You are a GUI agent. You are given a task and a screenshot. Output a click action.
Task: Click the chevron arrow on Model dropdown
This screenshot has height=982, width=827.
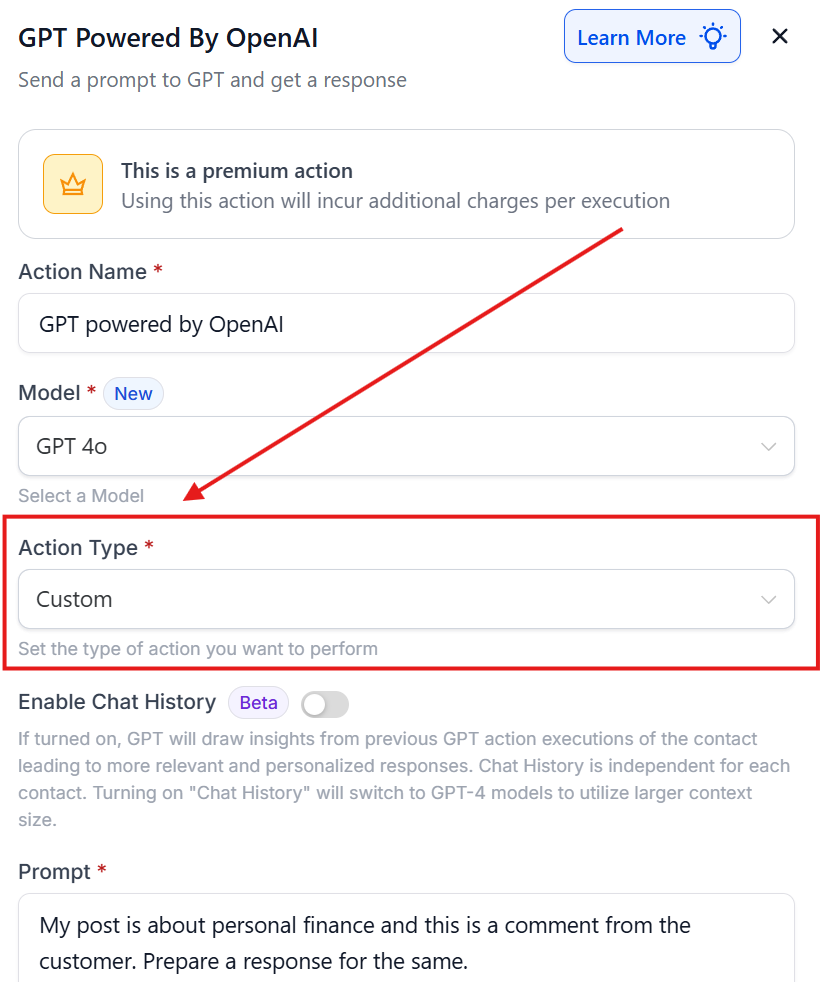click(768, 447)
